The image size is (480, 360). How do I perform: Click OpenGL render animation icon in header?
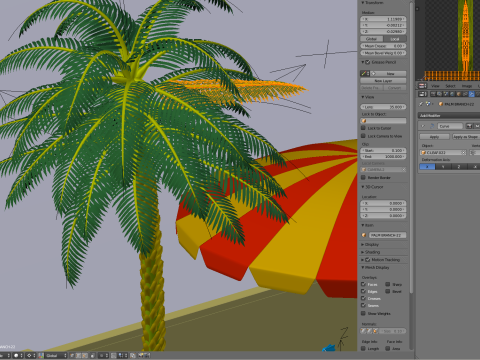point(147,355)
